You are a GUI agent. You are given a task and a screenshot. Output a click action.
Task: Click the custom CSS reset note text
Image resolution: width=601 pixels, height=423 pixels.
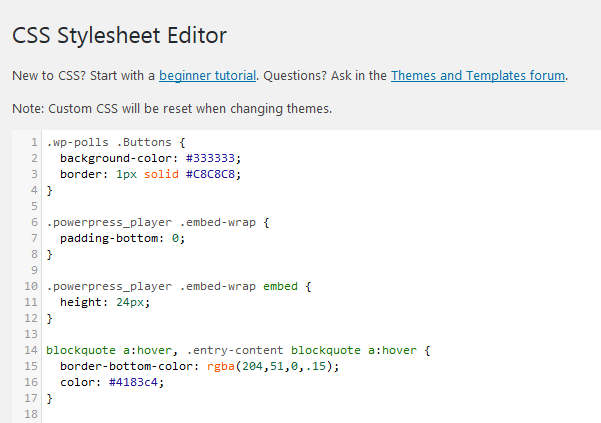[x=171, y=108]
